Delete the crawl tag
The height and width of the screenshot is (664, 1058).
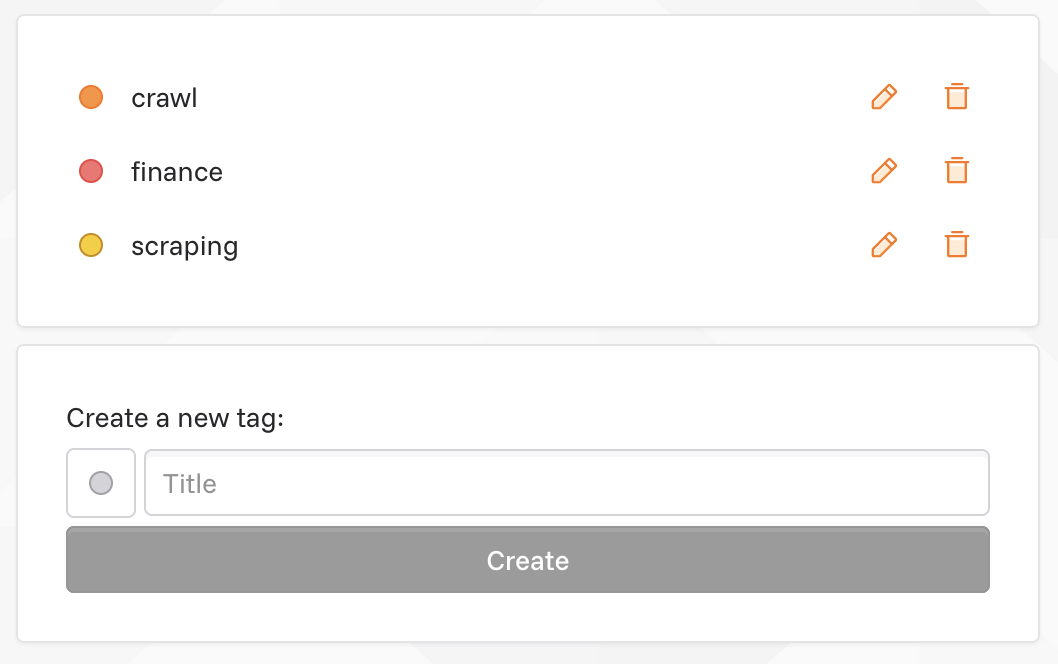(957, 97)
